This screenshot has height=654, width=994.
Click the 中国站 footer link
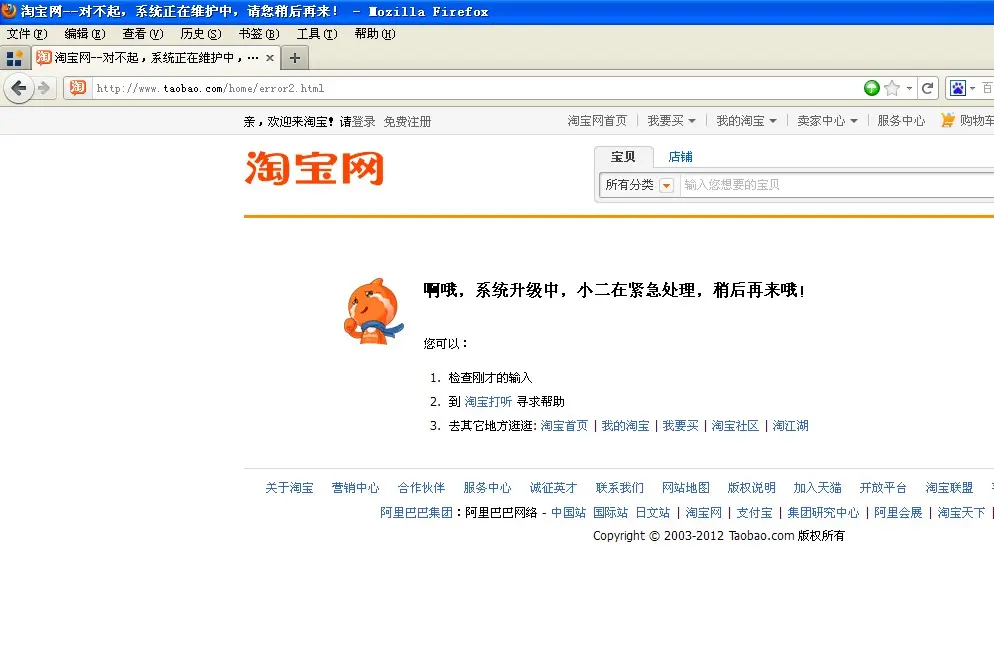(x=568, y=513)
